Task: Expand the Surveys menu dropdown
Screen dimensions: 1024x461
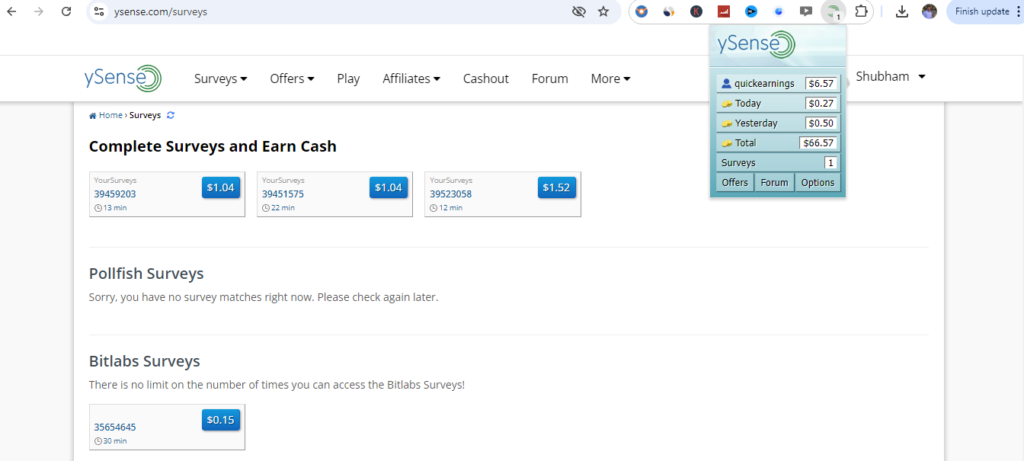Action: pyautogui.click(x=221, y=78)
